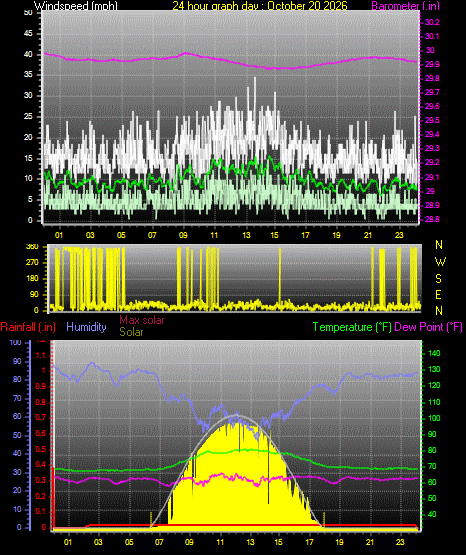466x555 pixels.
Task: Click "15" on the windspeed axis
Action: 28,158
